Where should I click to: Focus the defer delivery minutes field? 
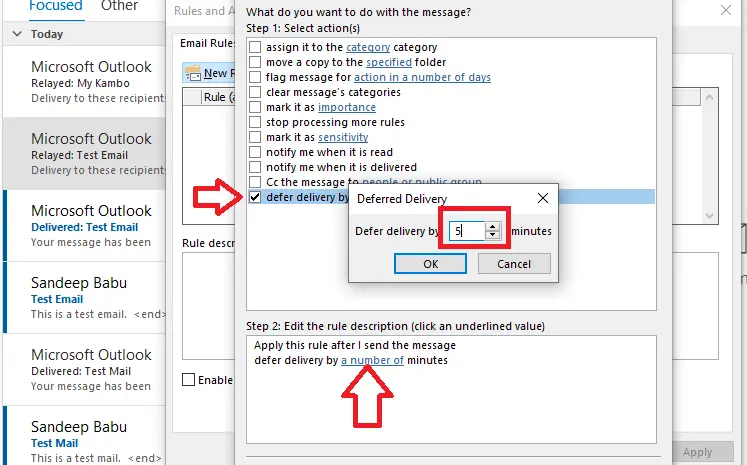467,231
